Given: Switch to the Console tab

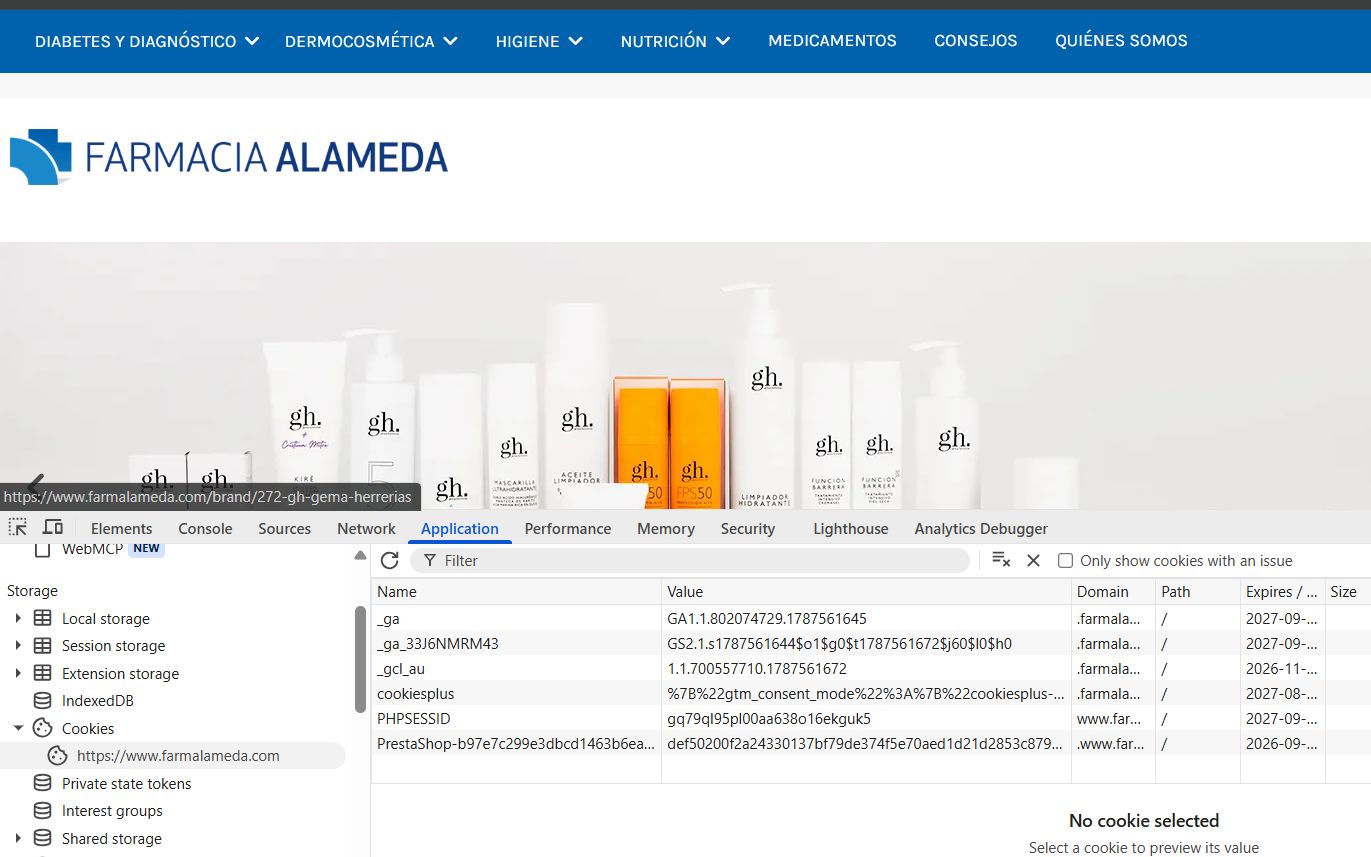Looking at the screenshot, I should (205, 528).
